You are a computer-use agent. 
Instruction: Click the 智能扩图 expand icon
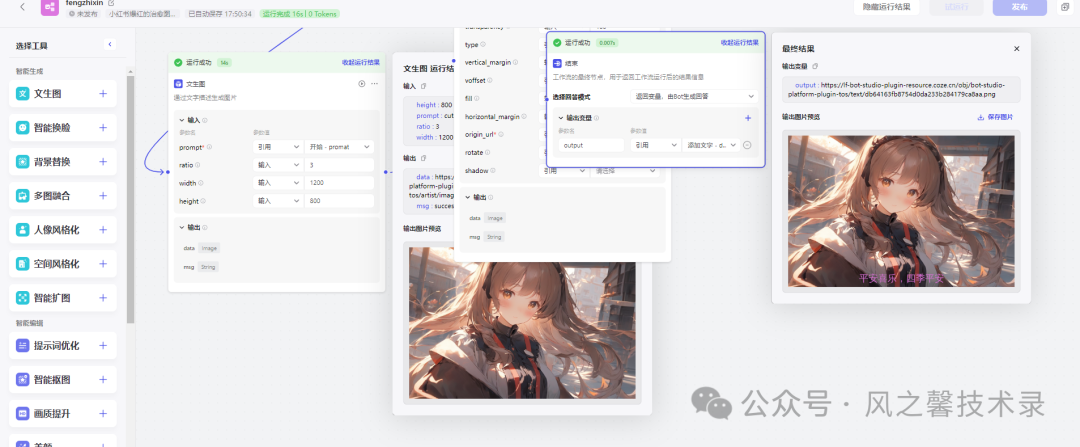click(x=23, y=298)
